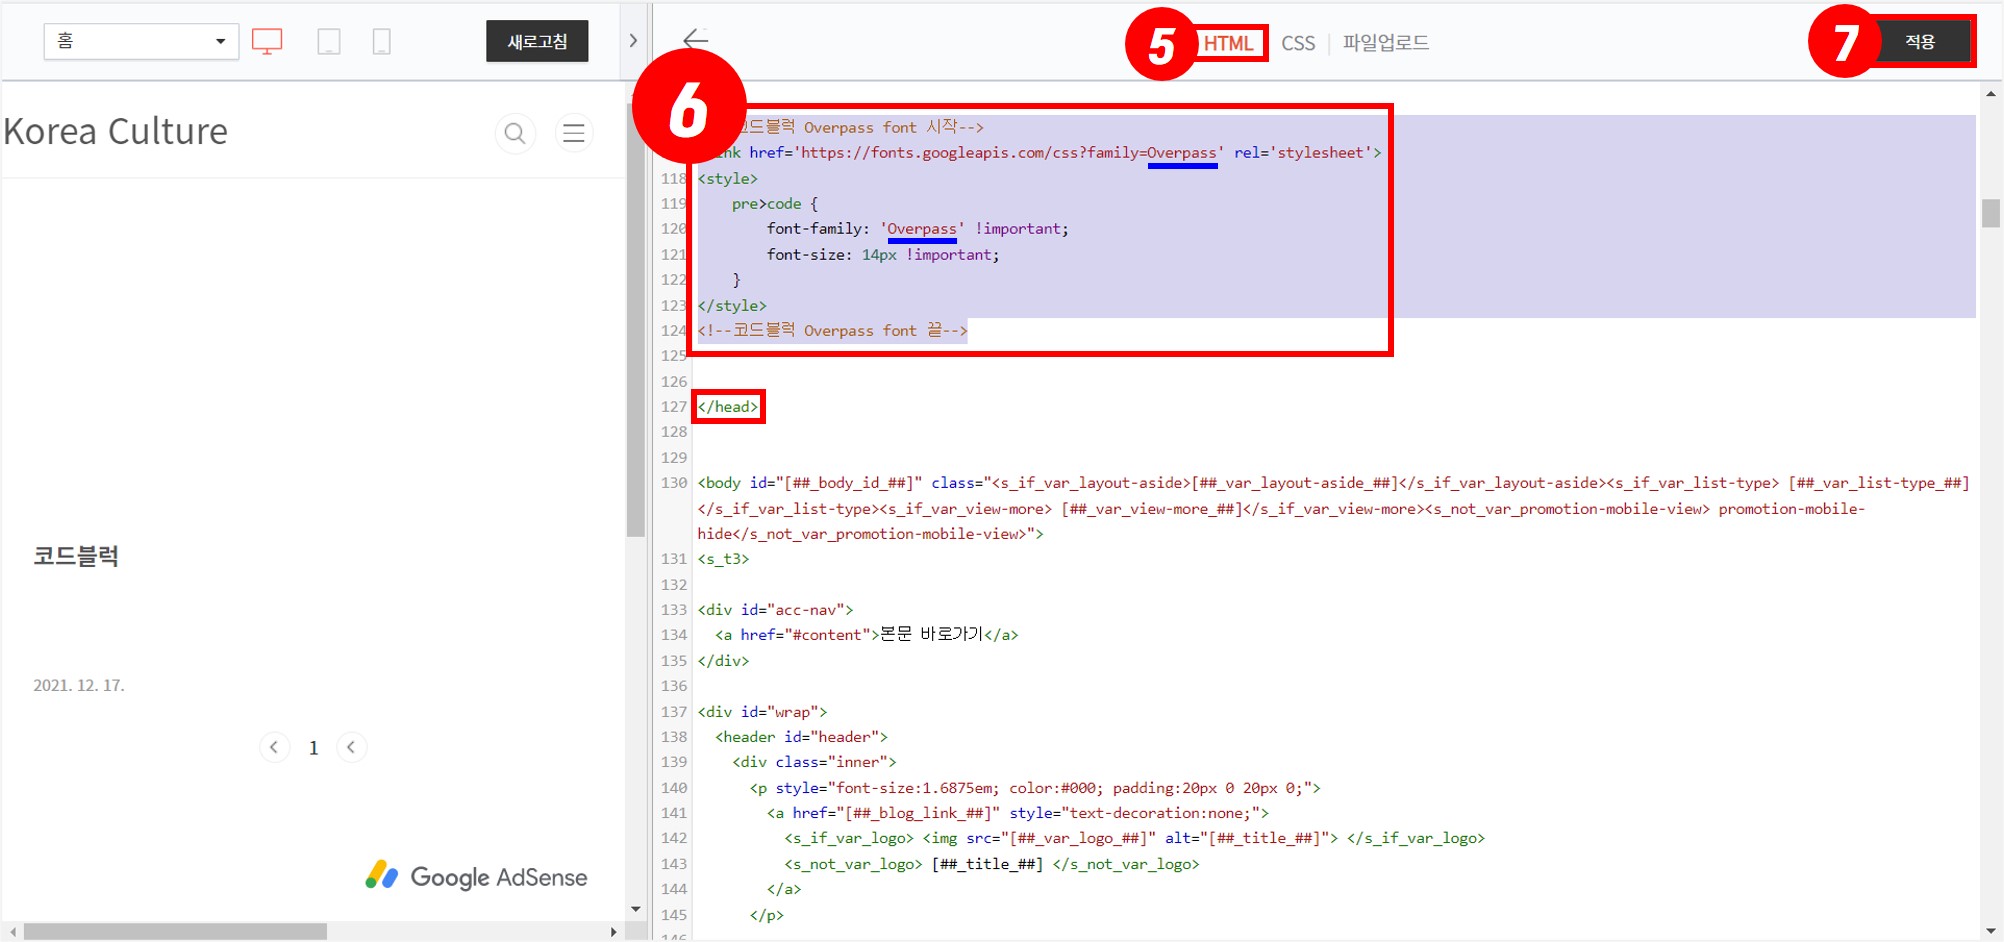The height and width of the screenshot is (942, 2004).
Task: Open the 홈 page dropdown
Action: [141, 41]
